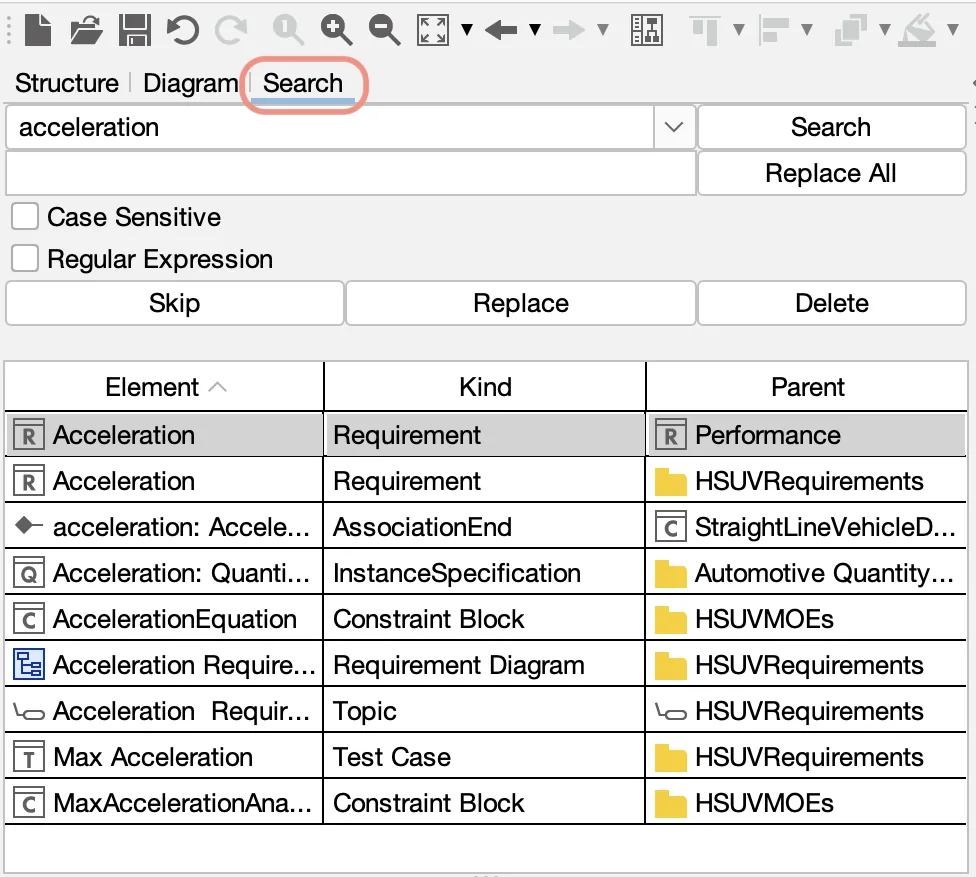Click the Test Case T icon beside Max Acceleration
Image resolution: width=976 pixels, height=877 pixels.
29,757
